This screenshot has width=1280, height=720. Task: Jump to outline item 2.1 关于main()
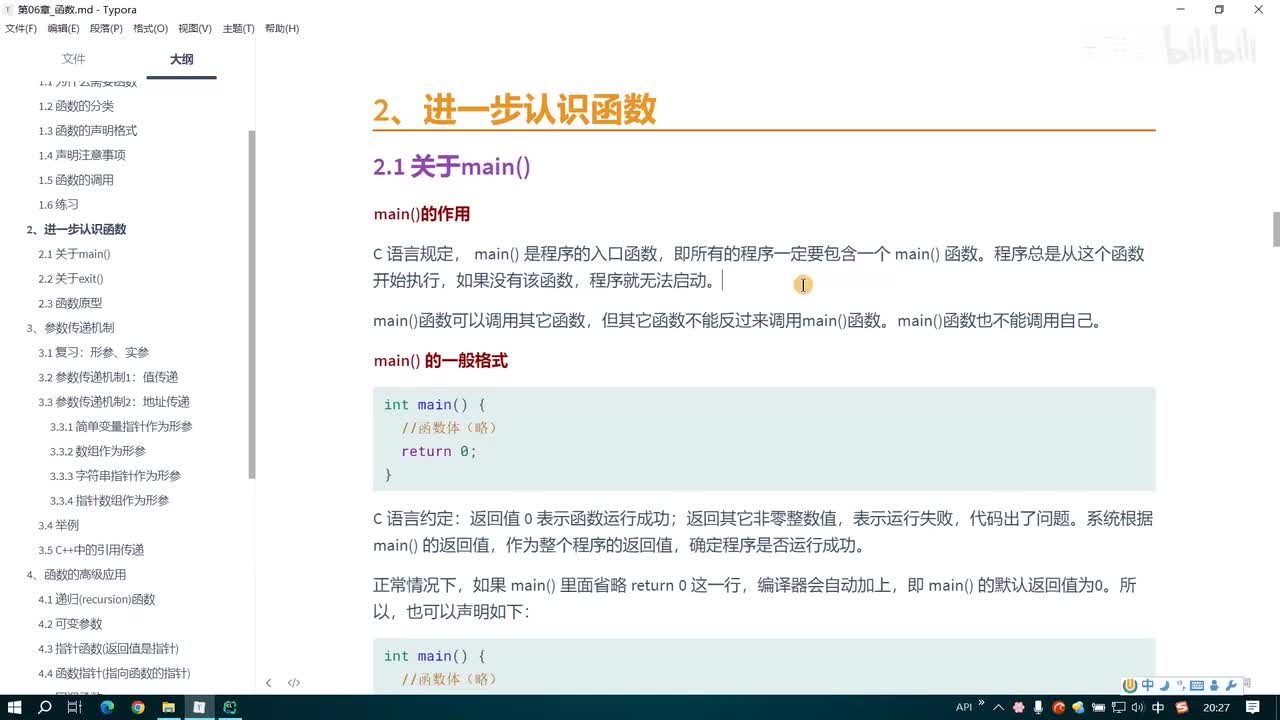[74, 254]
